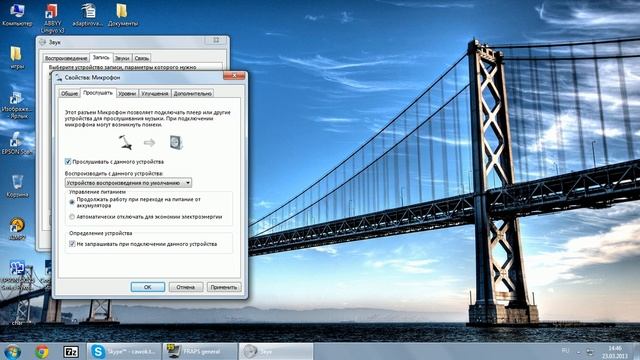
Task: Click the RU language indicator in tray
Action: tap(565, 351)
